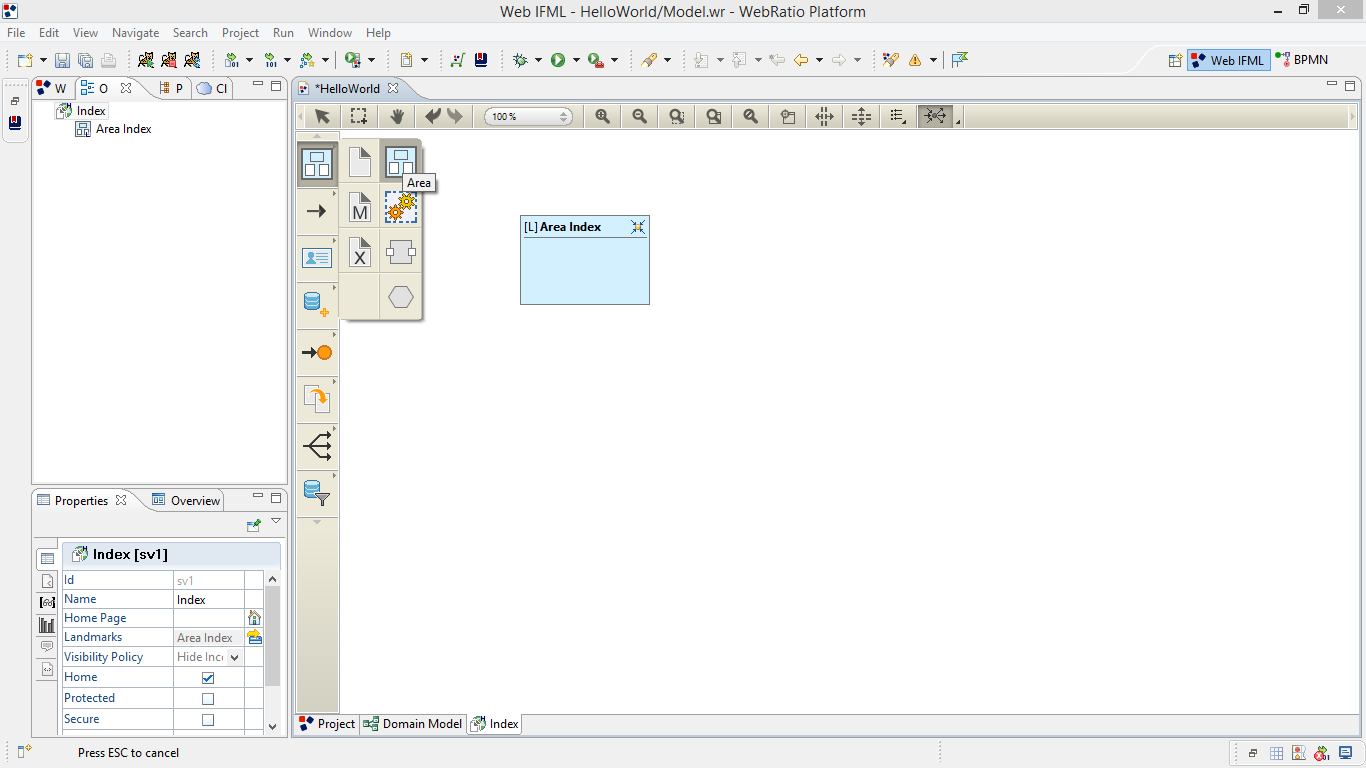1366x768 pixels.
Task: Select the XOR Page (X) element in the palette
Action: [x=360, y=253]
